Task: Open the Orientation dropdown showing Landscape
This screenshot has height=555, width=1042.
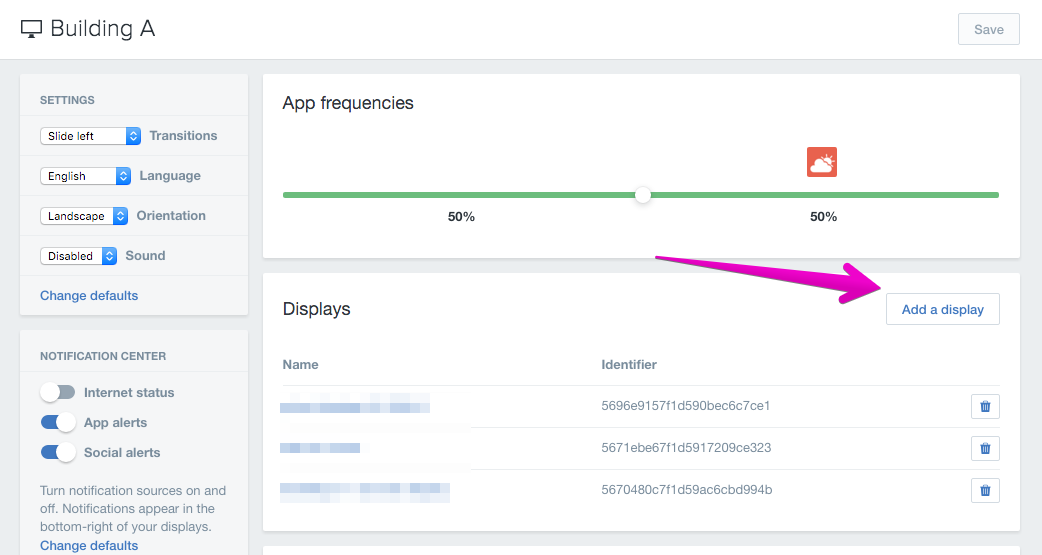Action: pos(84,216)
